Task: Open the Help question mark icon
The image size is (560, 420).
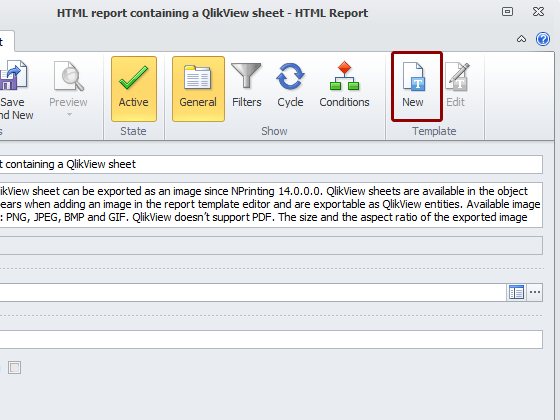Action: [x=543, y=39]
